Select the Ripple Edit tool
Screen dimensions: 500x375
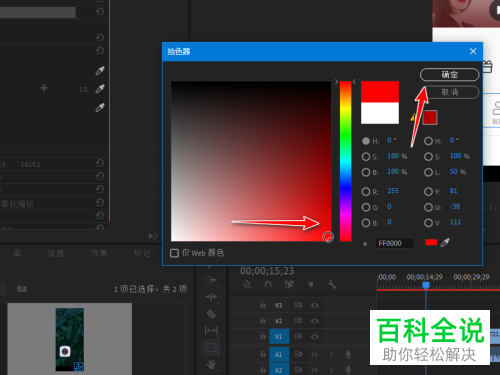click(x=211, y=297)
